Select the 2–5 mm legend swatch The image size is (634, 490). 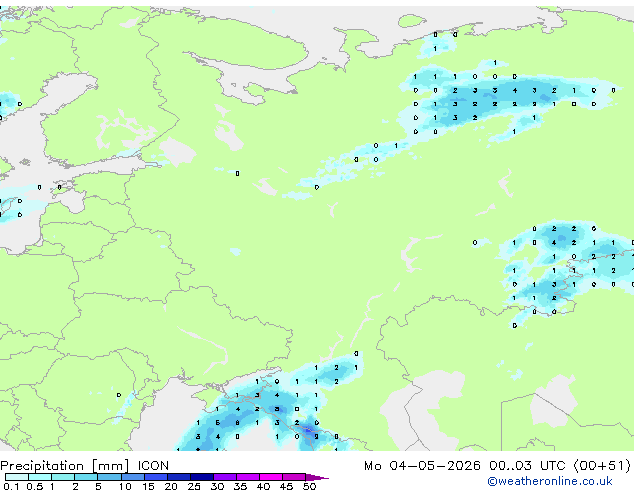pos(86,477)
